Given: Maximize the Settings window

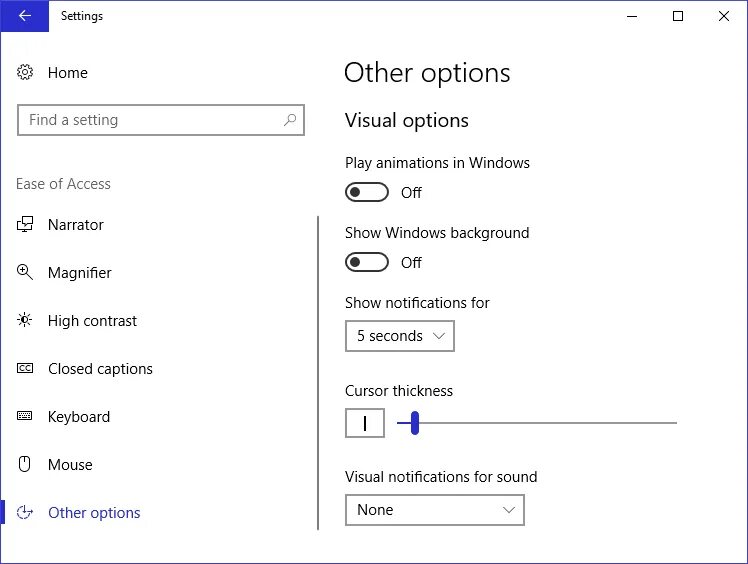Looking at the screenshot, I should [x=678, y=16].
